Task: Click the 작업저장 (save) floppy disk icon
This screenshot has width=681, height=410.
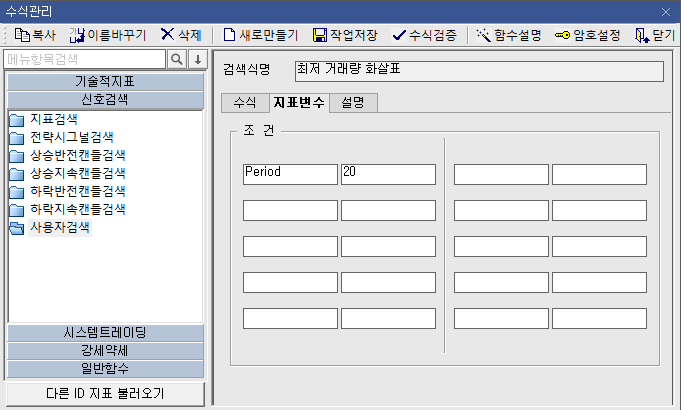Action: (320, 35)
